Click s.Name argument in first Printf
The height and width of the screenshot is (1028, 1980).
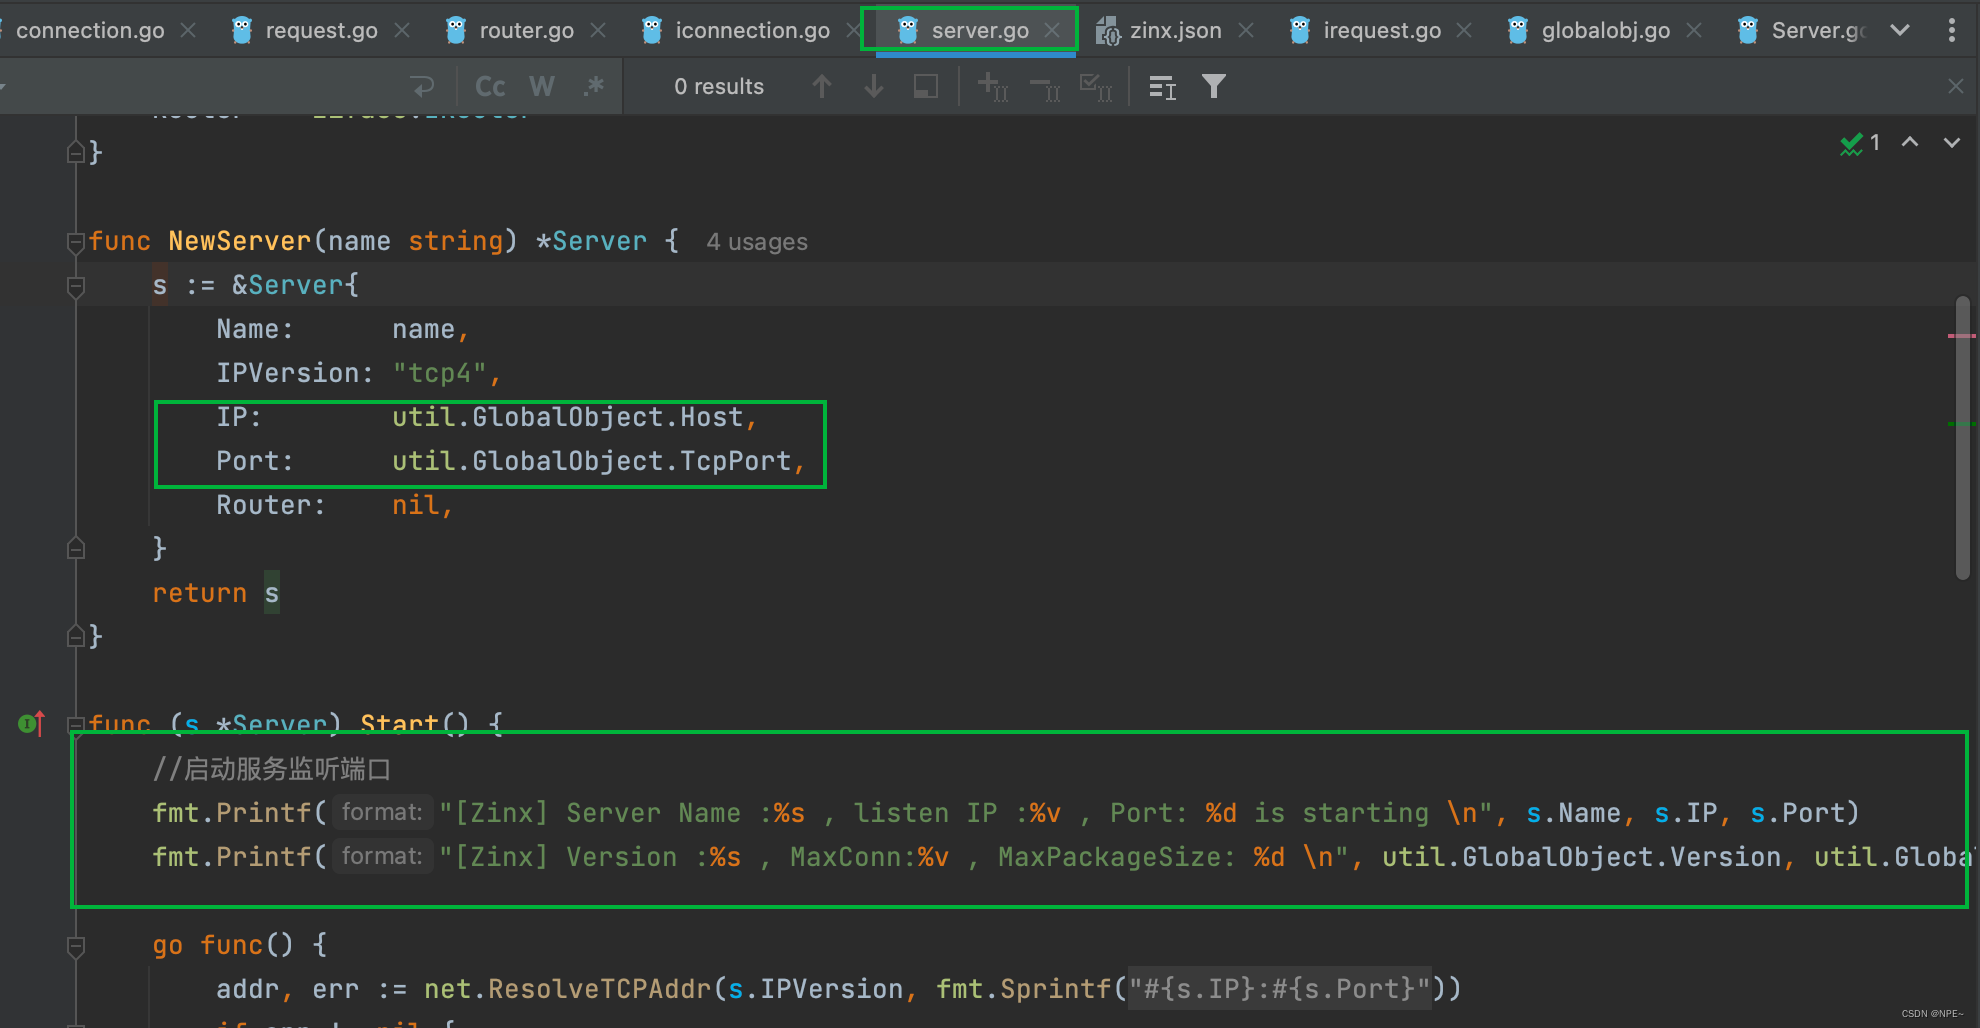point(1573,813)
